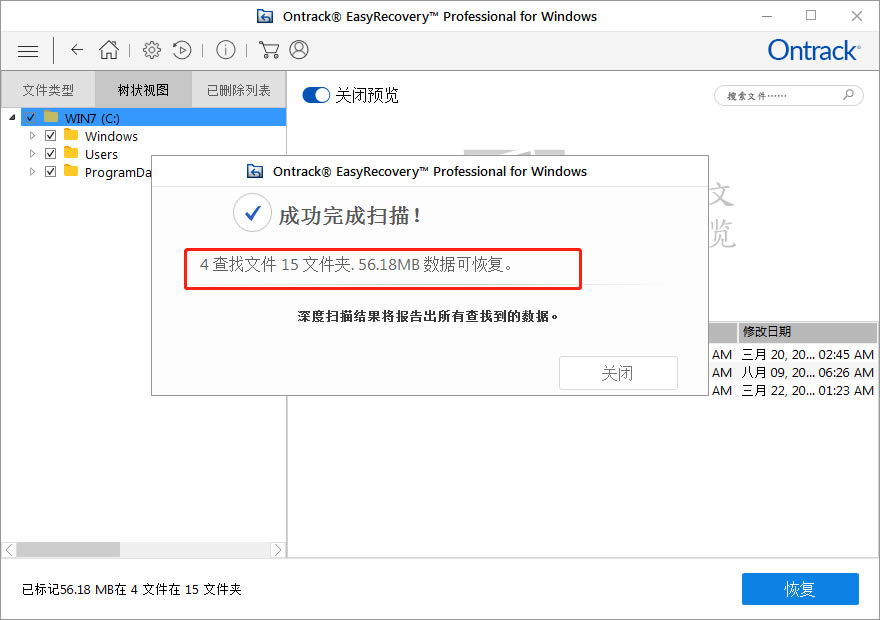Click the 关闭 button in the dialog
The width and height of the screenshot is (880, 620).
618,373
